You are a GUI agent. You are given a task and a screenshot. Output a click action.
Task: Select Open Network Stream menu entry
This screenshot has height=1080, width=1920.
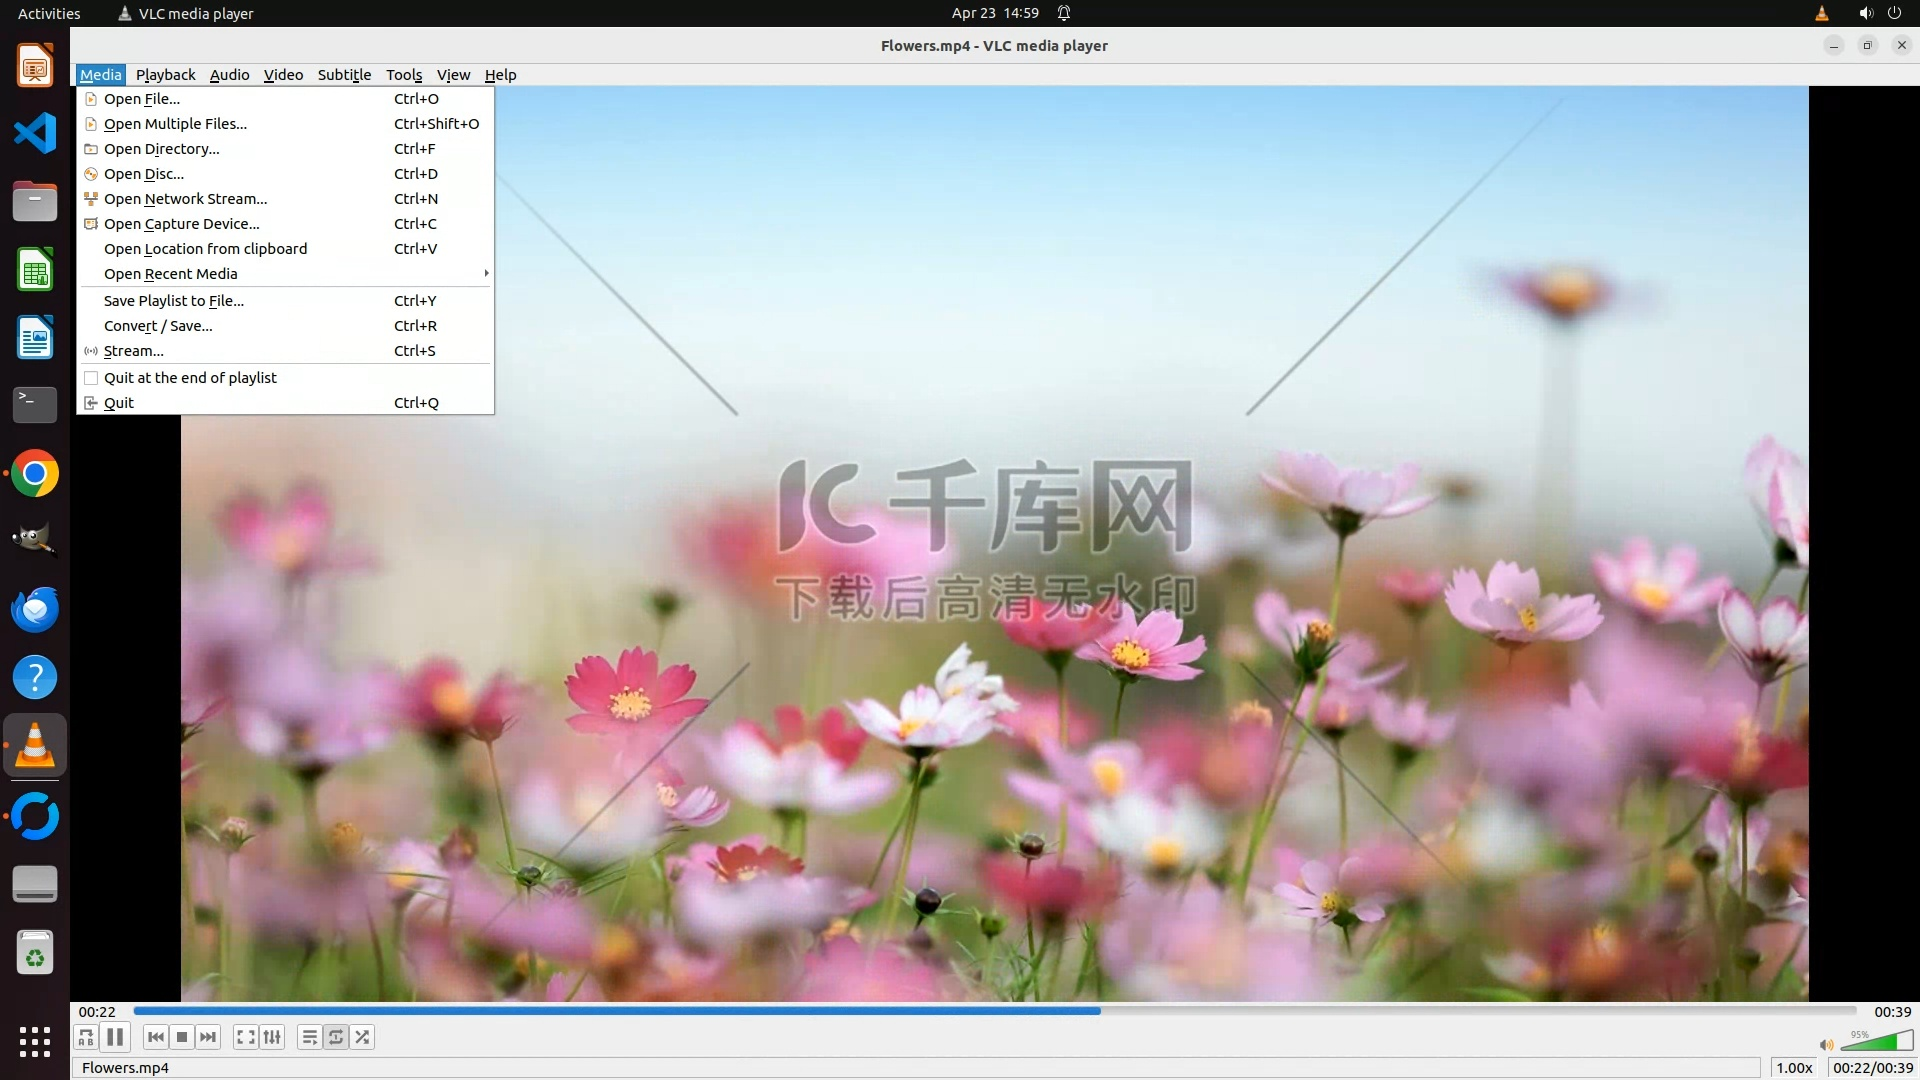click(x=185, y=199)
